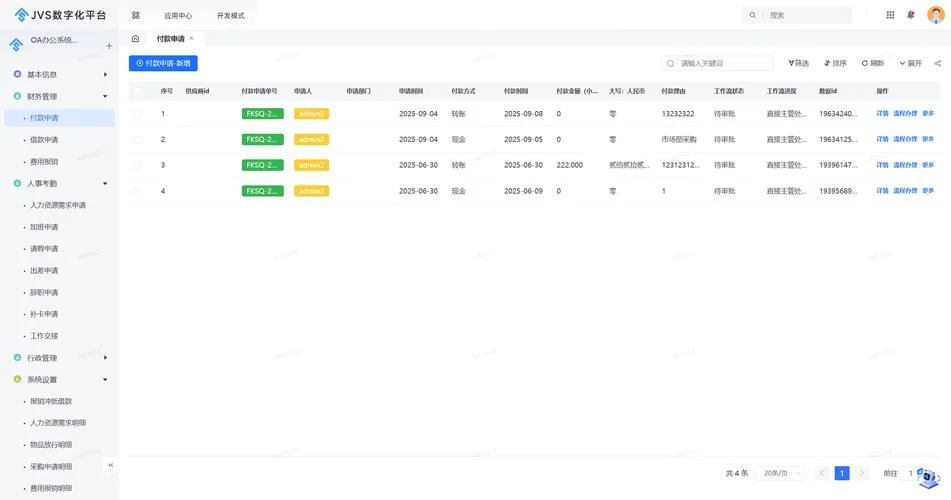The height and width of the screenshot is (500, 951).
Task: Open 人力资源需求申请 in the sidebar
Action: [58, 205]
